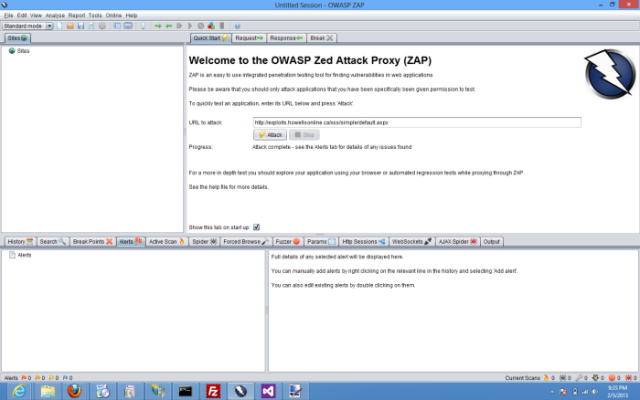Click the Attack button
The height and width of the screenshot is (400, 640).
pos(270,135)
